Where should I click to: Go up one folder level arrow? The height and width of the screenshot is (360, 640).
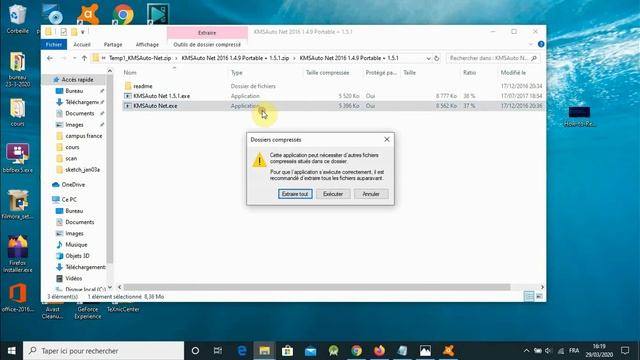(84, 58)
